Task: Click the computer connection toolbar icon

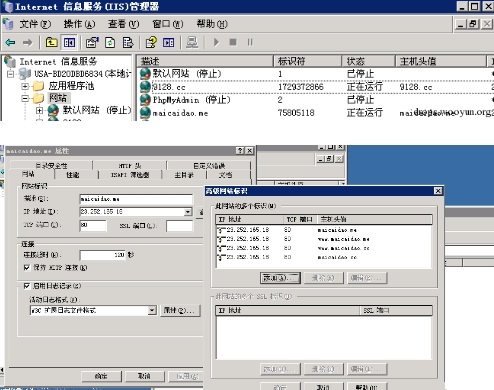Action: click(x=192, y=42)
